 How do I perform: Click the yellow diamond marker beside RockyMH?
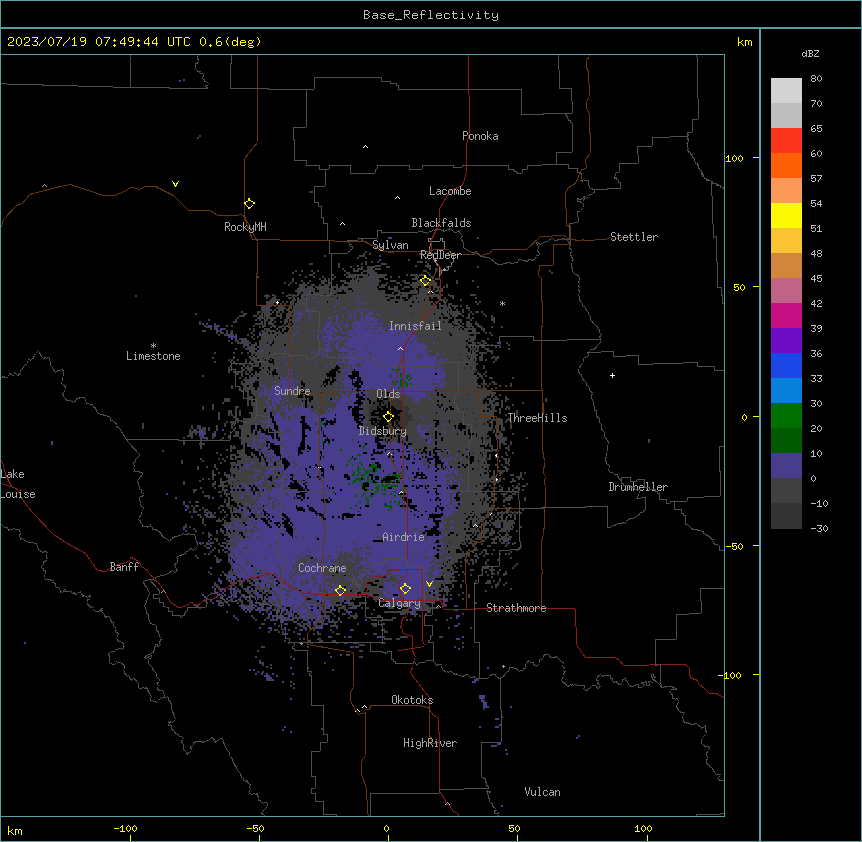[249, 204]
